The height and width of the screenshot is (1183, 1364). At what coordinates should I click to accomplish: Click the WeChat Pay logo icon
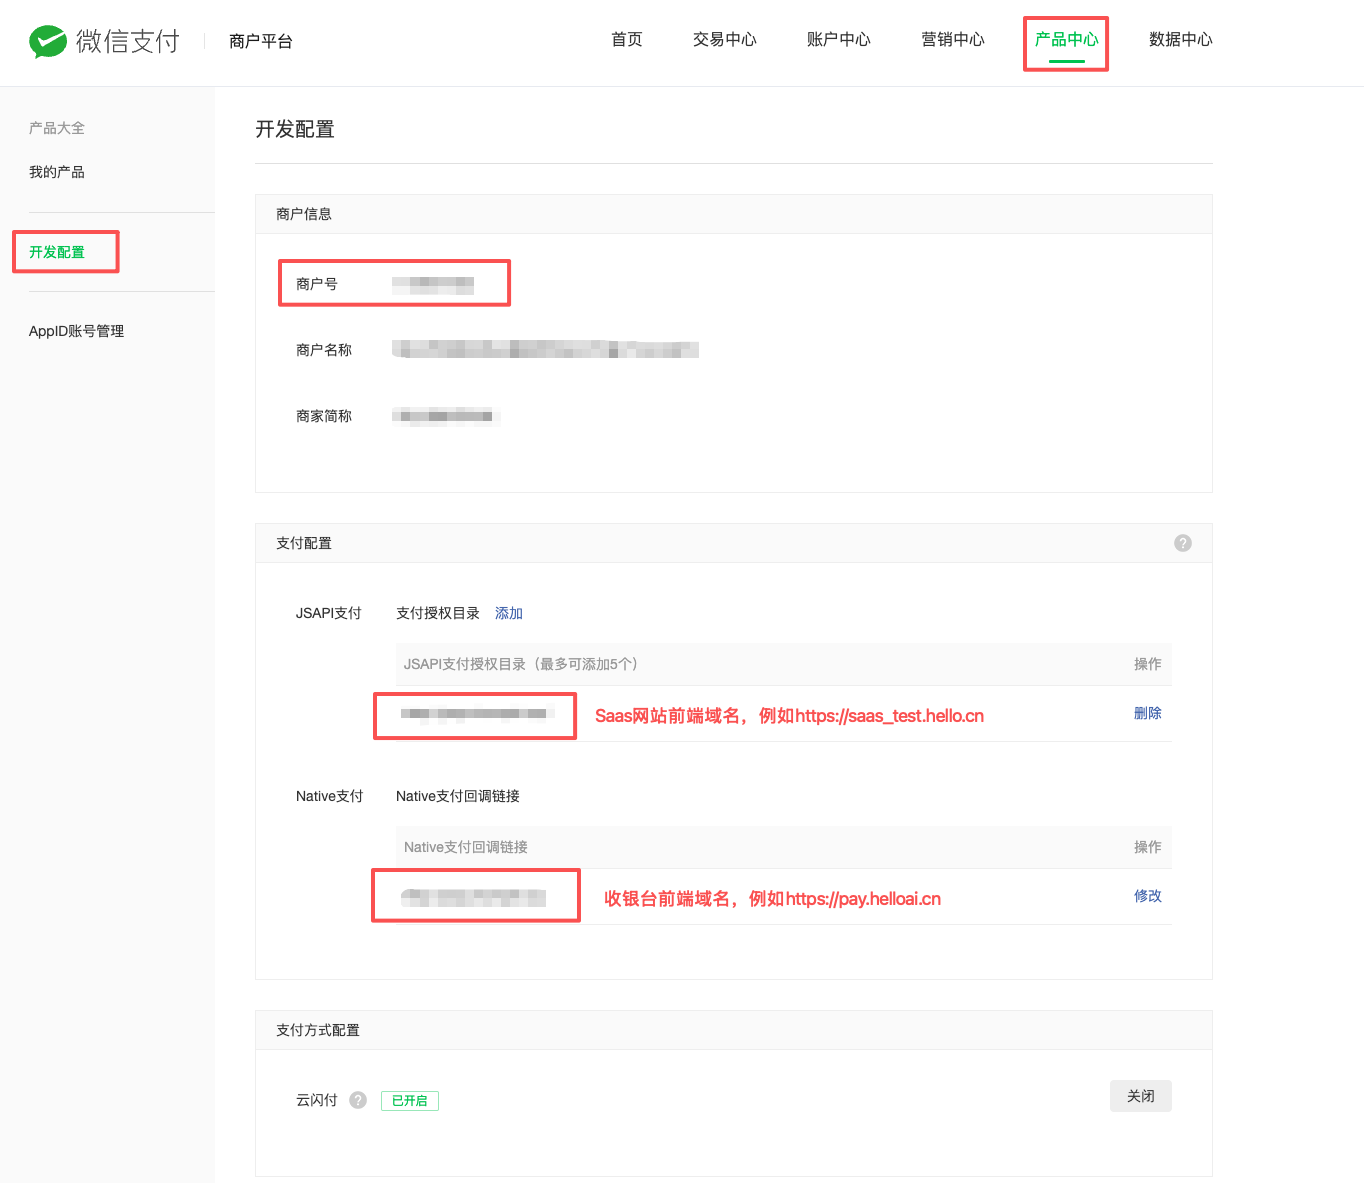[x=47, y=41]
